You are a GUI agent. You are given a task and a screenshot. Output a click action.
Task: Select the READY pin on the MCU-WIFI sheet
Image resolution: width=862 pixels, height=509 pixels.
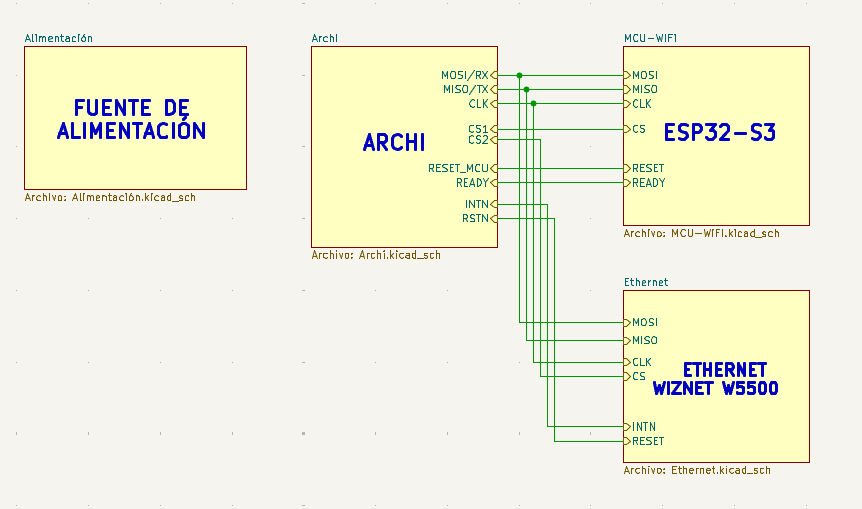coord(645,182)
